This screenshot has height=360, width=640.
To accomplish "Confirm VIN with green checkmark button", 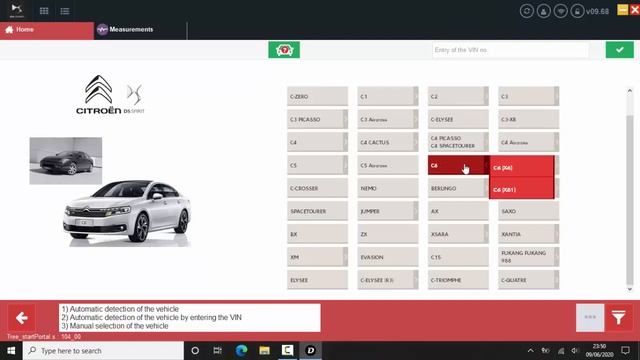I will [620, 50].
